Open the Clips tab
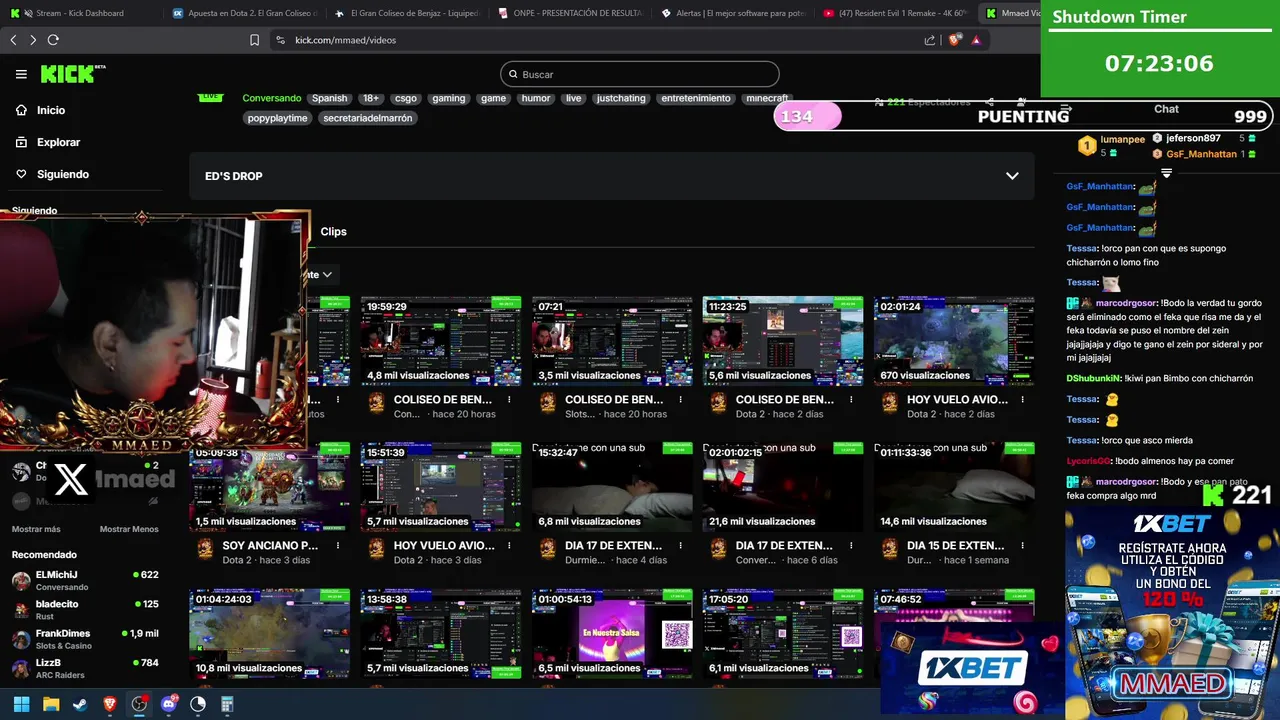This screenshot has height=720, width=1280. click(333, 231)
